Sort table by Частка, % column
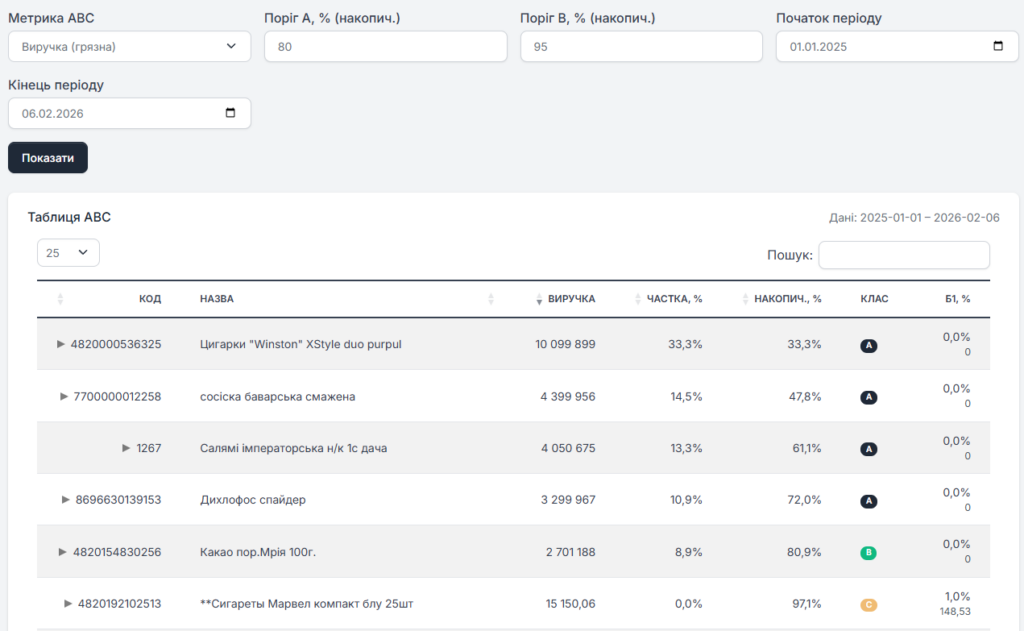This screenshot has width=1024, height=631. point(673,299)
